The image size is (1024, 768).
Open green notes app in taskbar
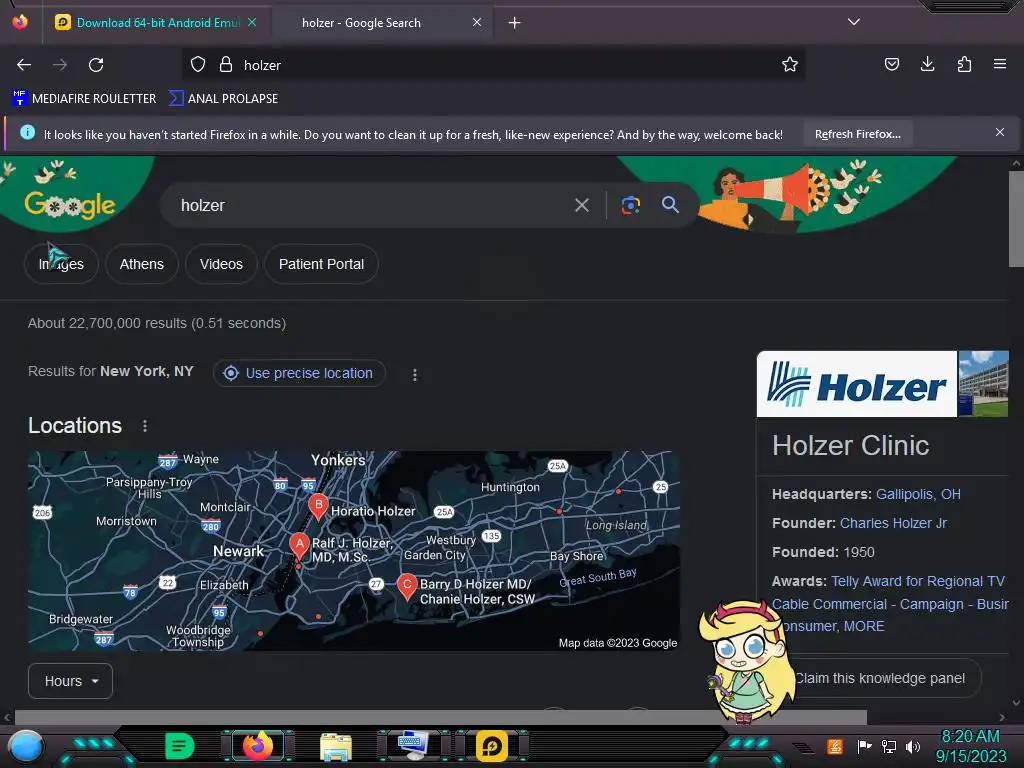(x=179, y=746)
